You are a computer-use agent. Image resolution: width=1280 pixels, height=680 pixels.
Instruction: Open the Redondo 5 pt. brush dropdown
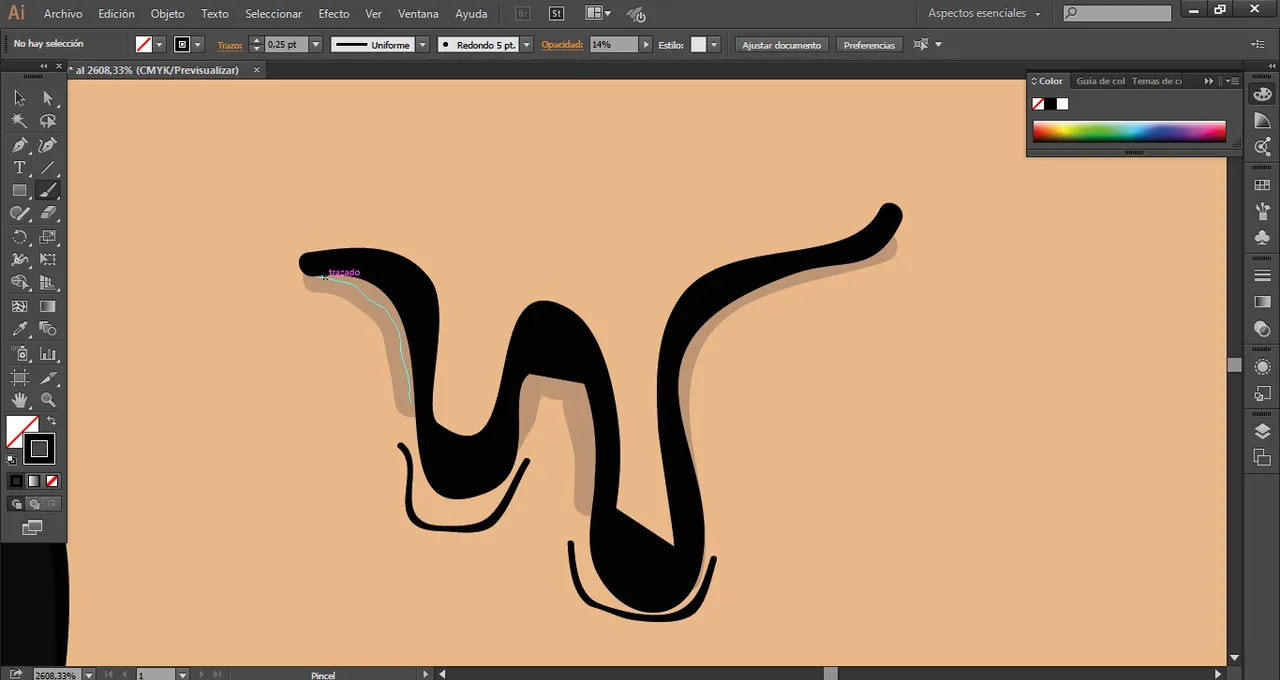tap(526, 44)
